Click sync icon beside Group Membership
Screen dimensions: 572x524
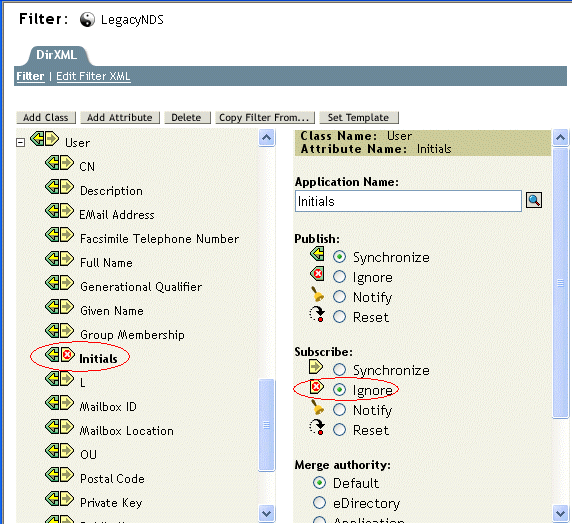pyautogui.click(x=59, y=331)
